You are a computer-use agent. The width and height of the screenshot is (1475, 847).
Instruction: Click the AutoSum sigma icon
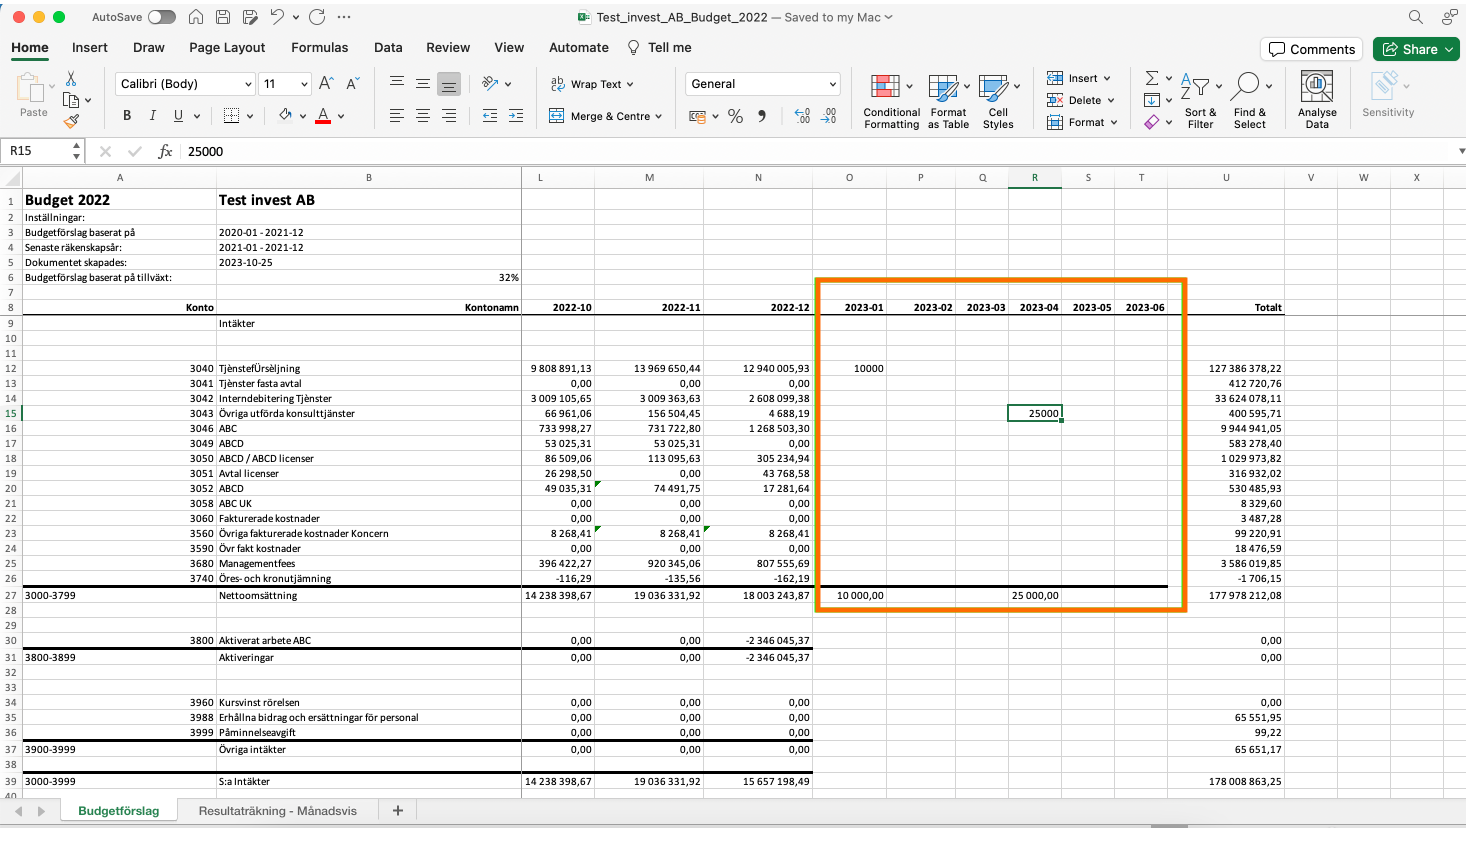[1152, 78]
